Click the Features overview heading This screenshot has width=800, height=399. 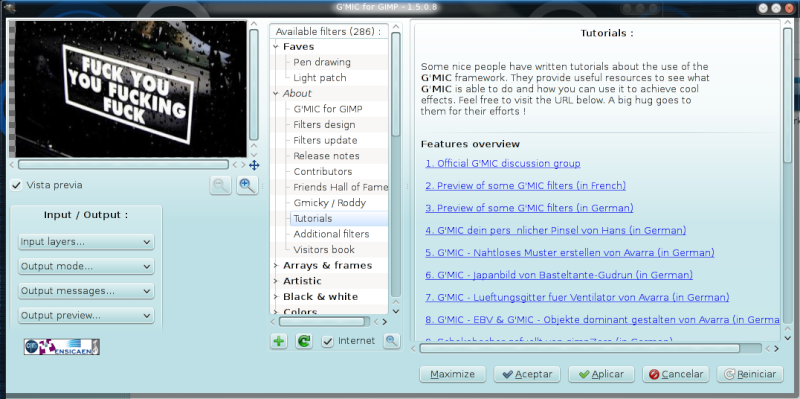tap(470, 144)
